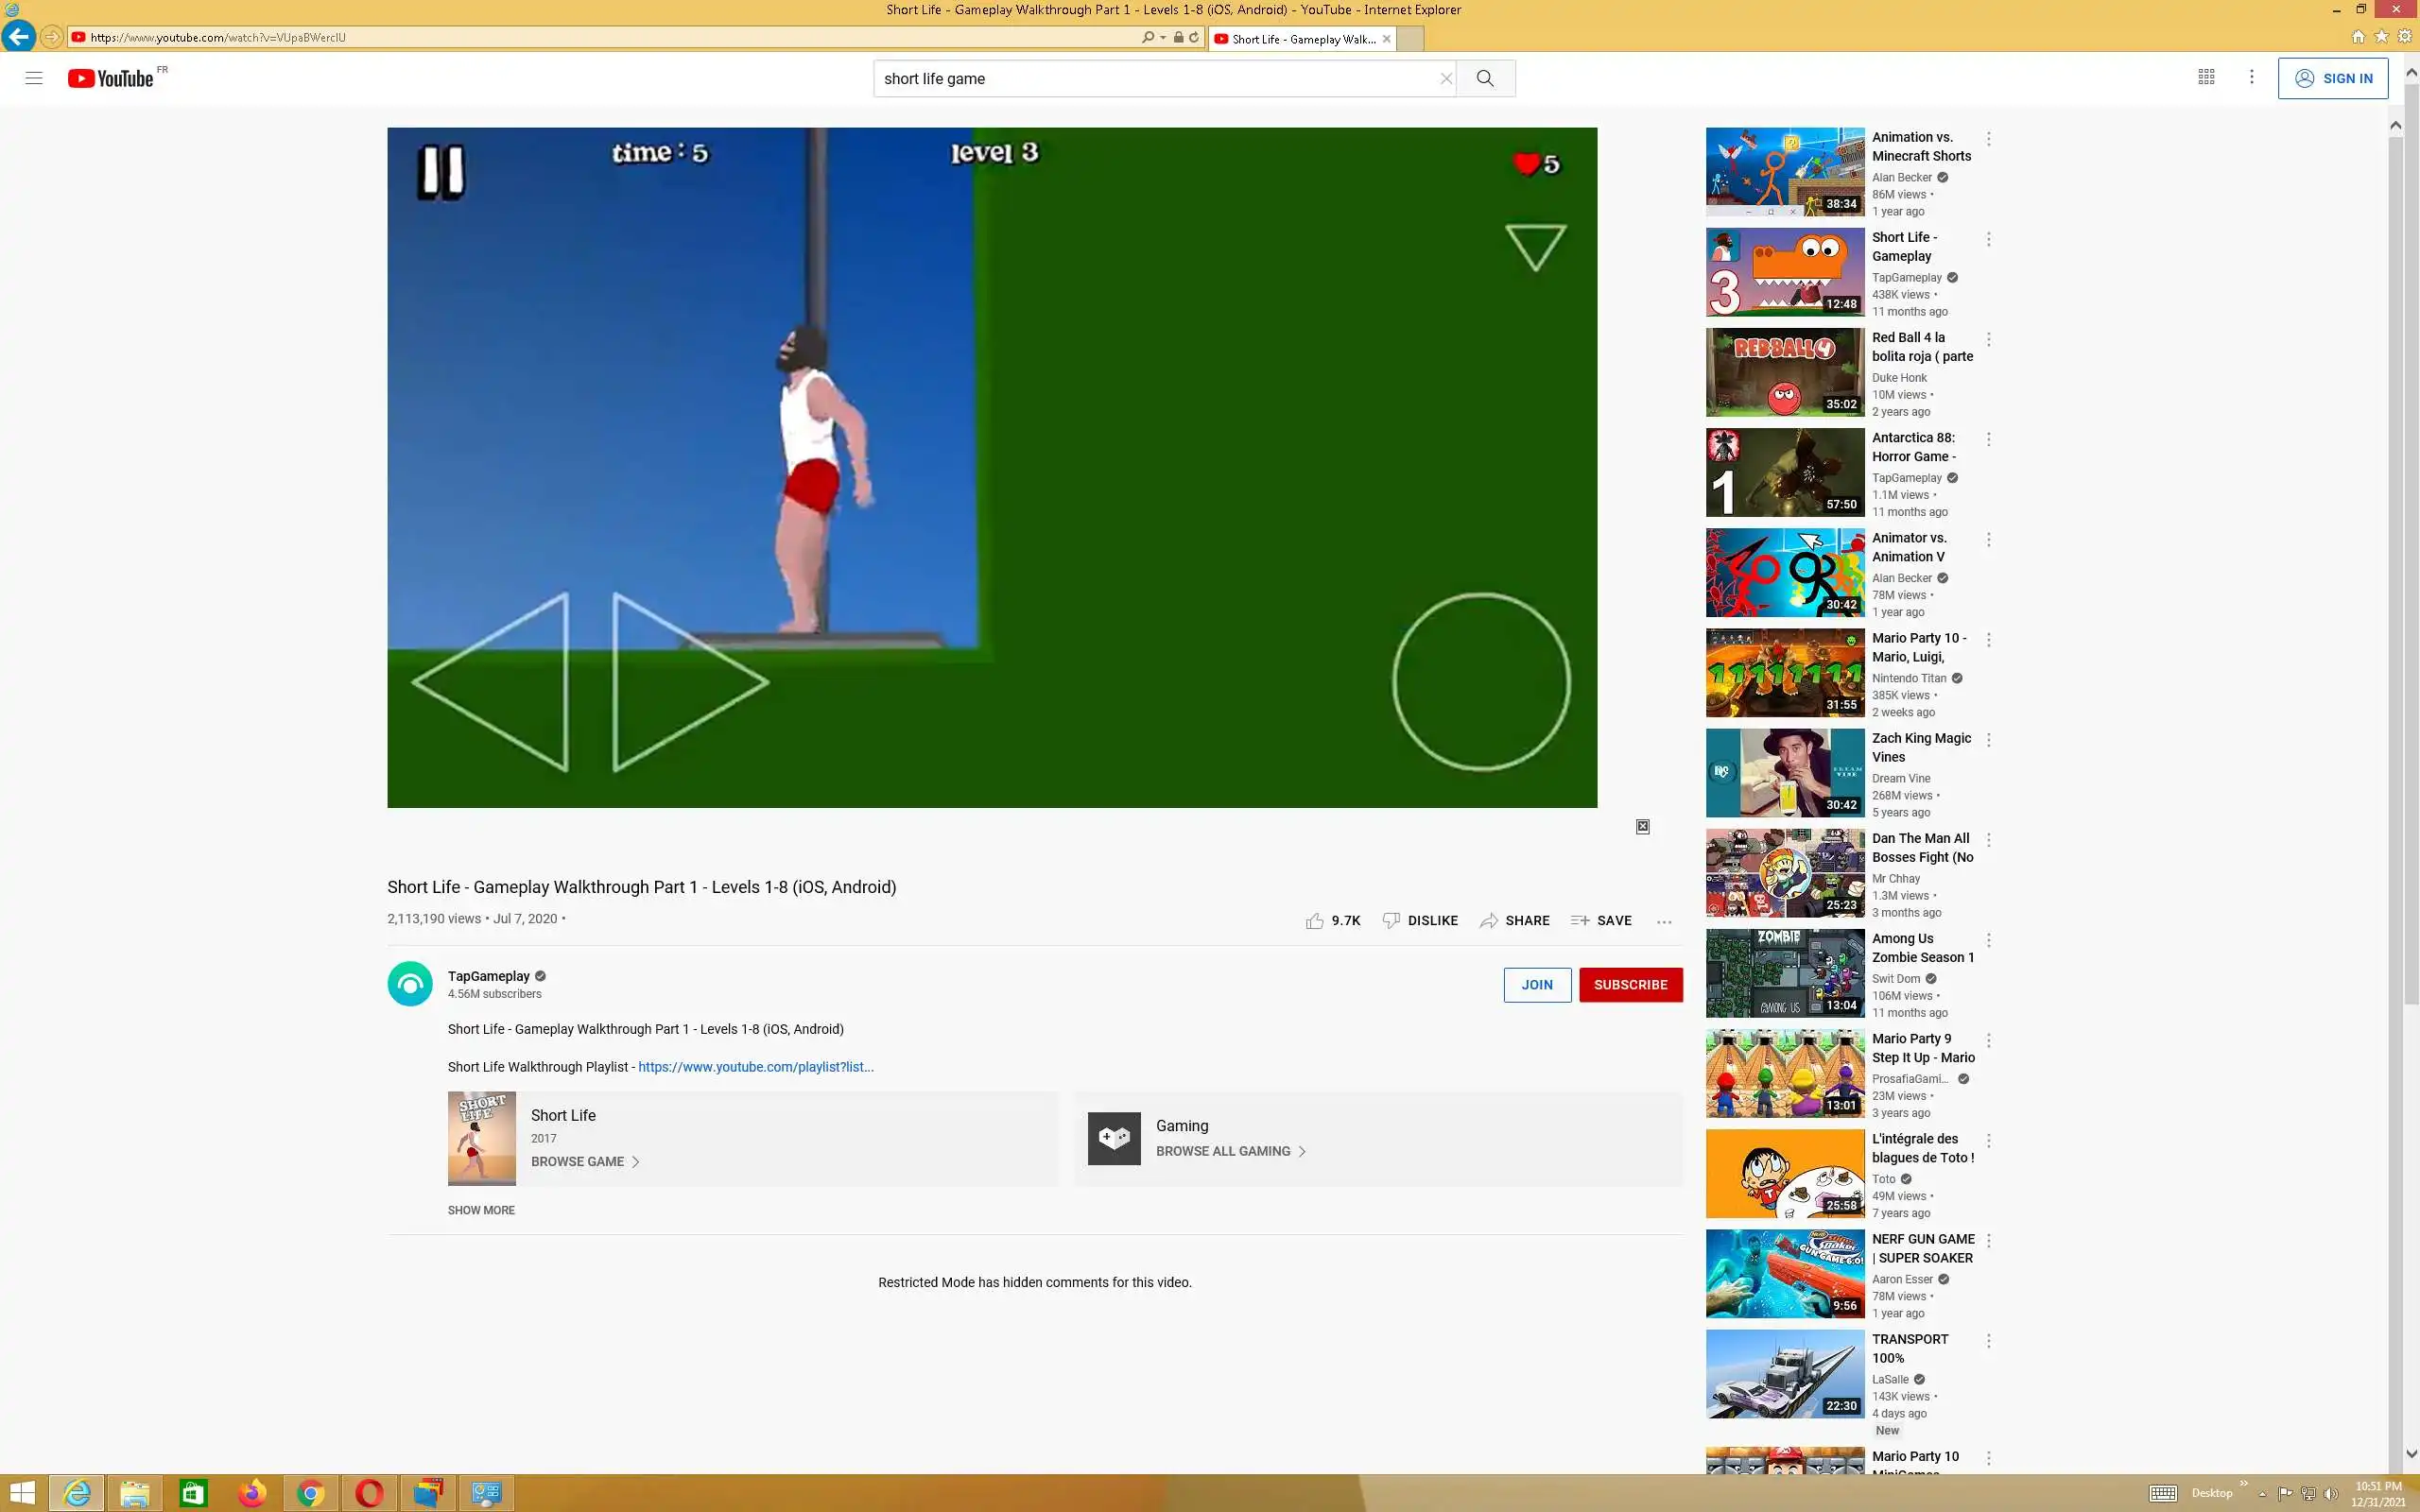Toggle the Dislike button

tap(1420, 920)
